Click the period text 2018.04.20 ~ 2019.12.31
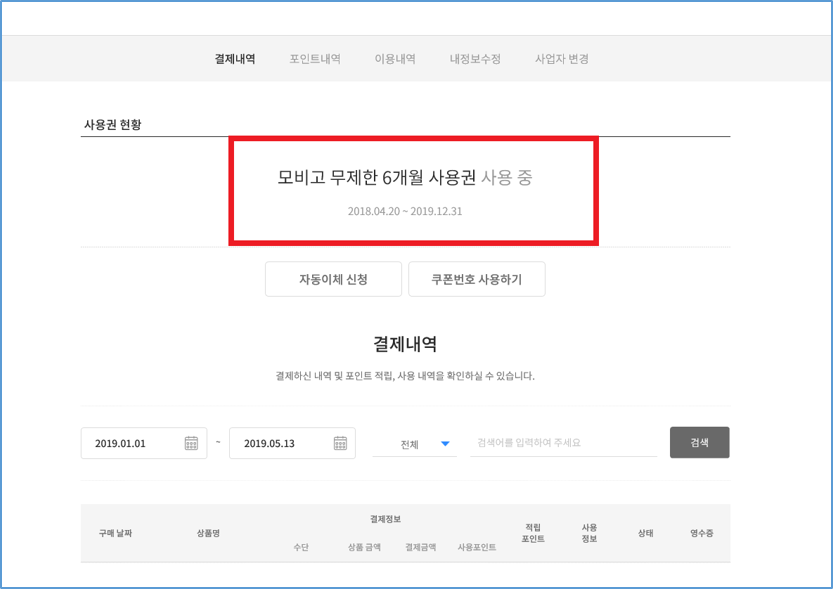Image resolution: width=833 pixels, height=589 pixels. click(405, 211)
